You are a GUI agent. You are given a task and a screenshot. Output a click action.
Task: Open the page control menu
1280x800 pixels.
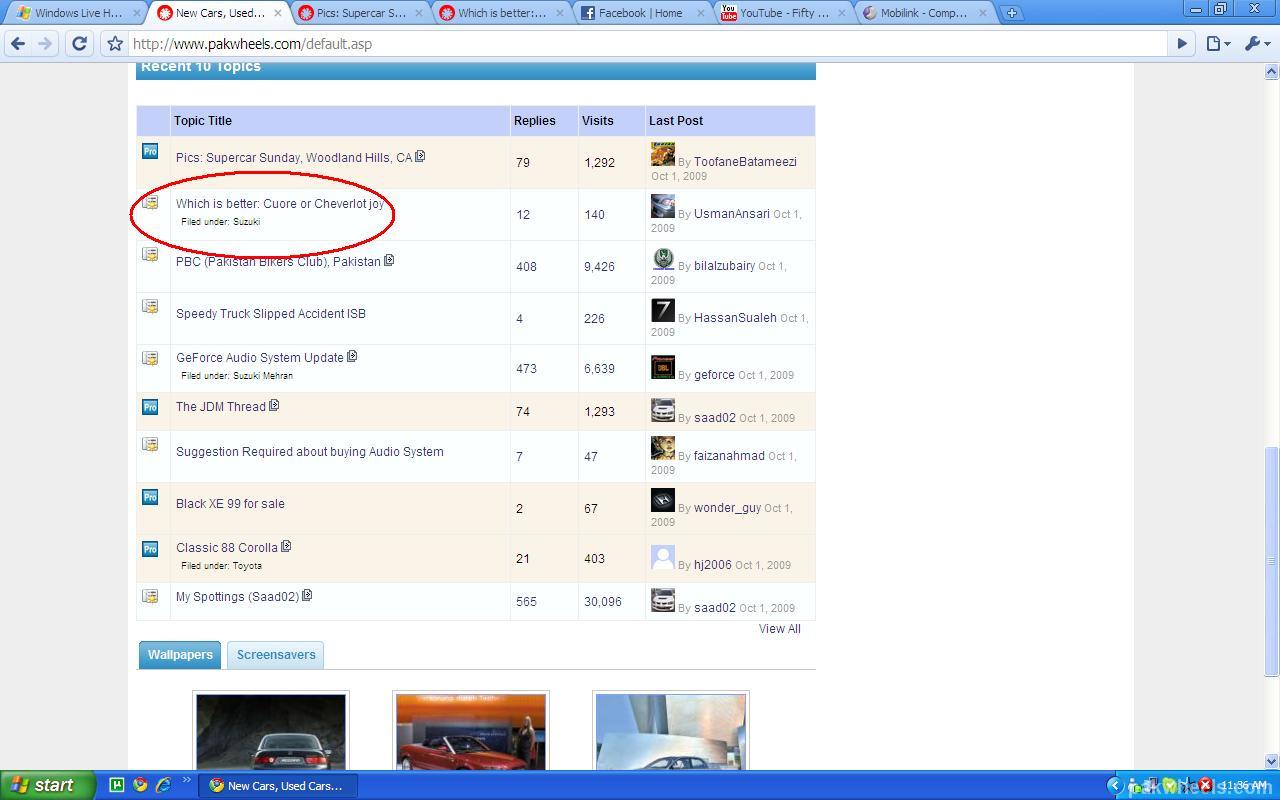coord(1217,44)
